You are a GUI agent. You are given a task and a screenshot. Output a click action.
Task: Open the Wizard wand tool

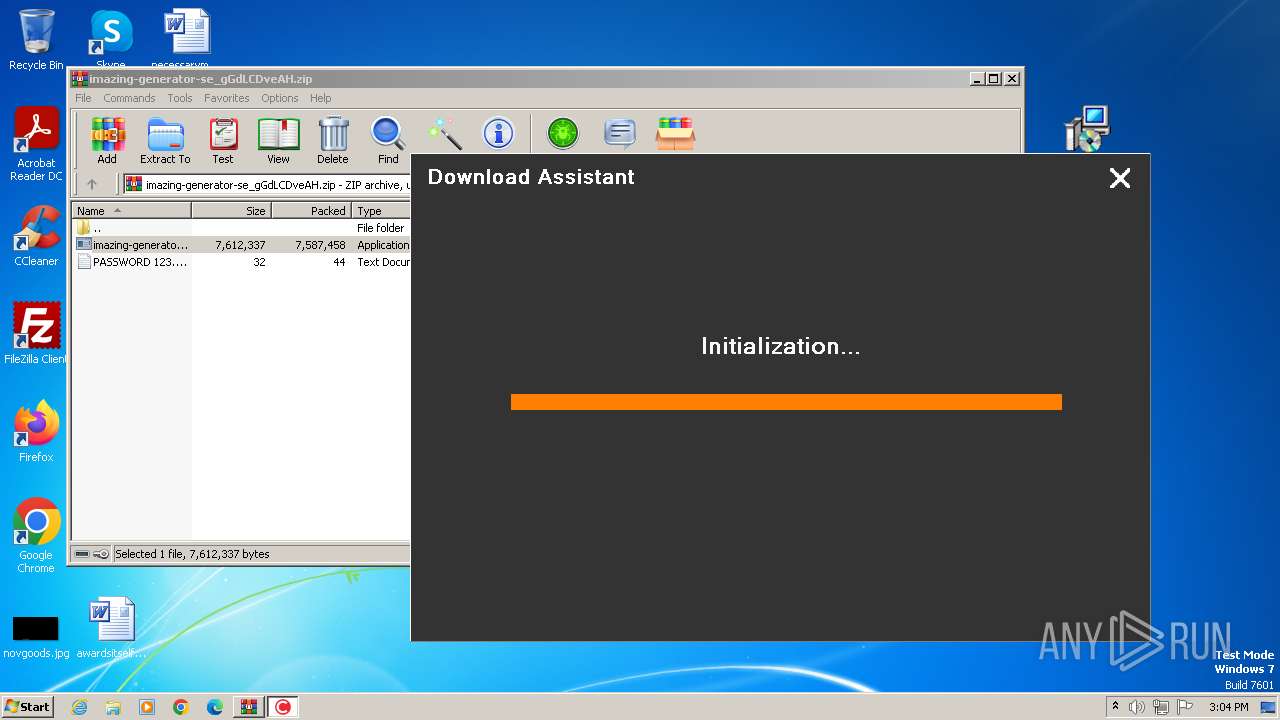click(x=444, y=133)
